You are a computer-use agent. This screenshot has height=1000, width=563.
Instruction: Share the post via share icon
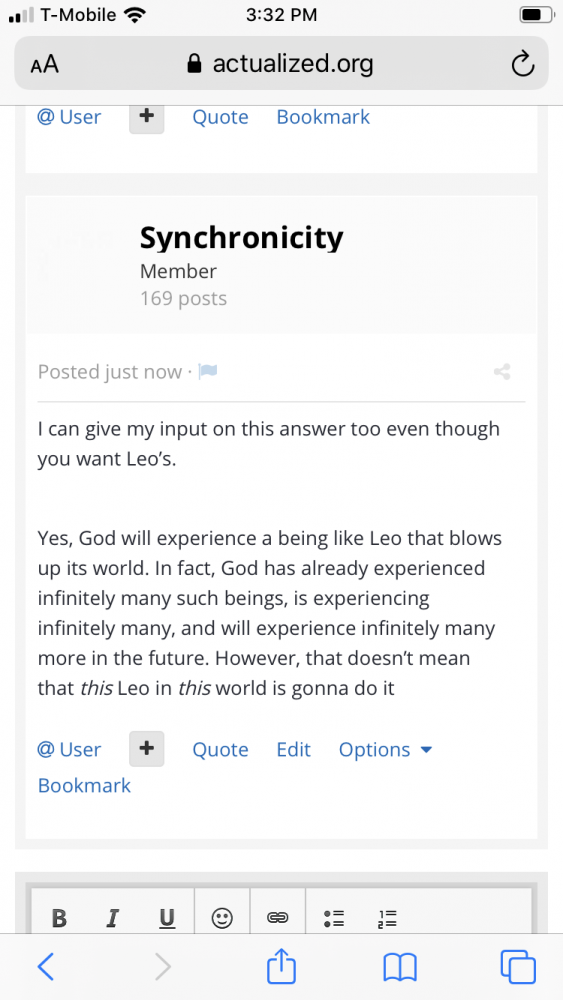[x=502, y=372]
